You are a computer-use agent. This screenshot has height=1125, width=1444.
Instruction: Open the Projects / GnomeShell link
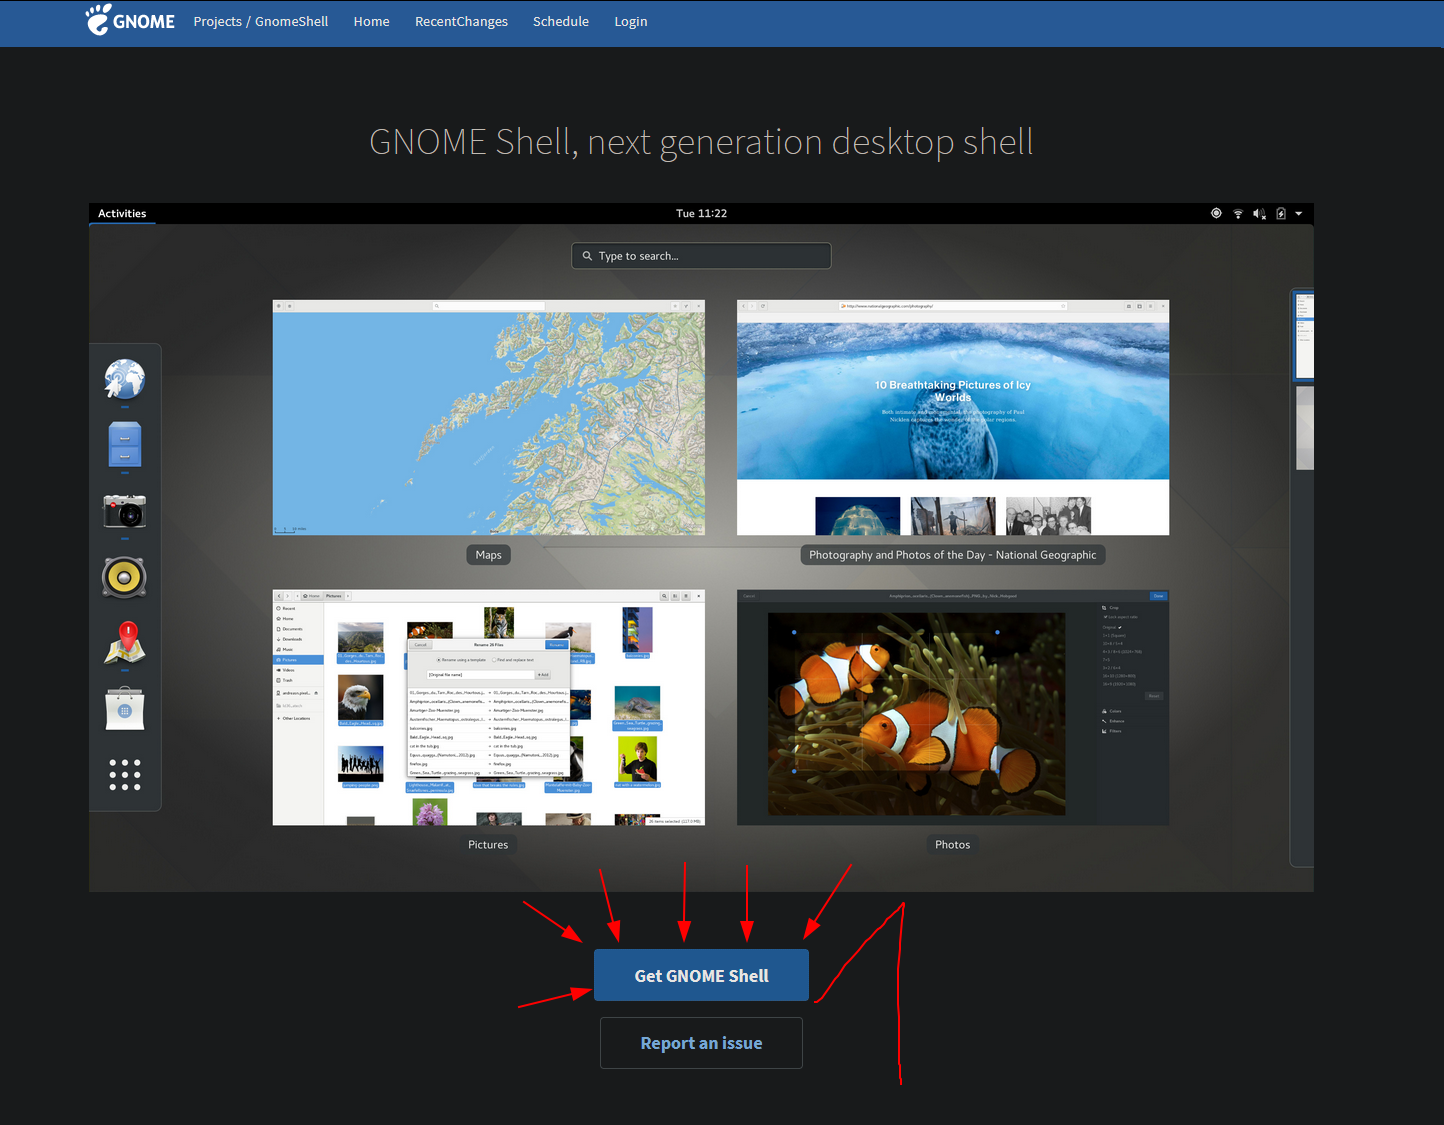pyautogui.click(x=260, y=21)
